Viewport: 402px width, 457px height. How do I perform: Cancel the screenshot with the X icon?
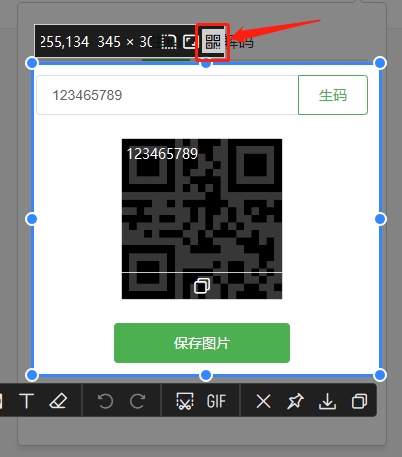(263, 401)
